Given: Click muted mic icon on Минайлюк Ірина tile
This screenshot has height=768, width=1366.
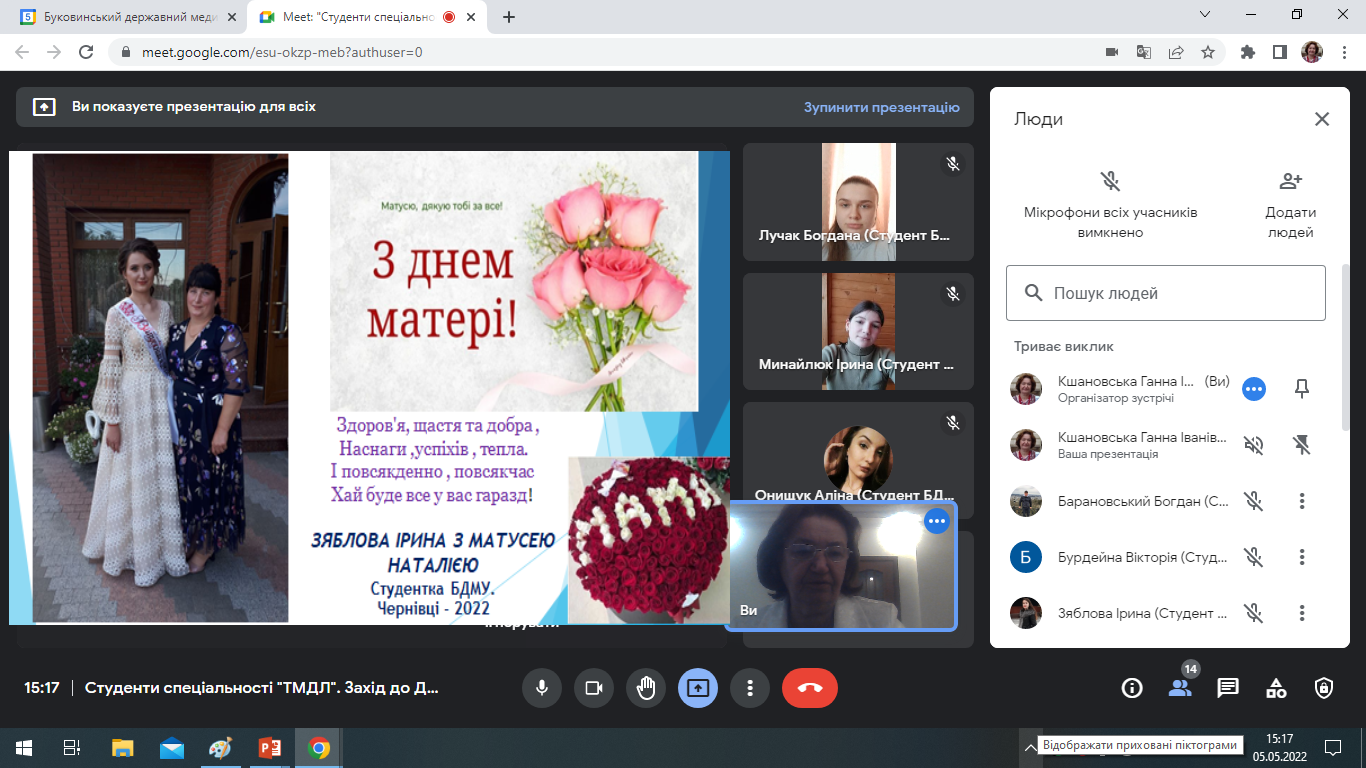Looking at the screenshot, I should 953,293.
